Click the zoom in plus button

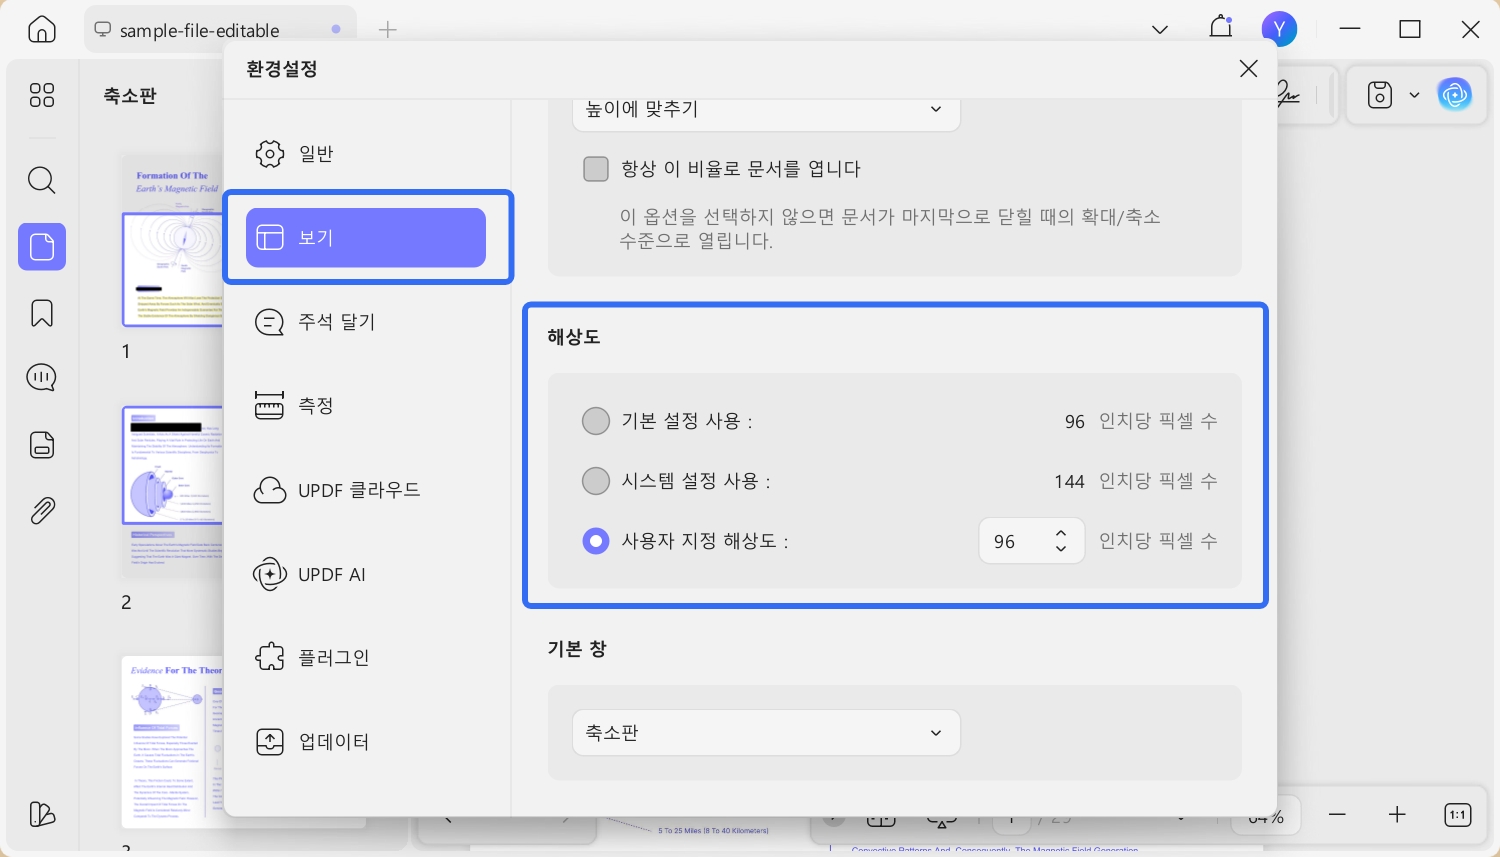(x=1396, y=815)
